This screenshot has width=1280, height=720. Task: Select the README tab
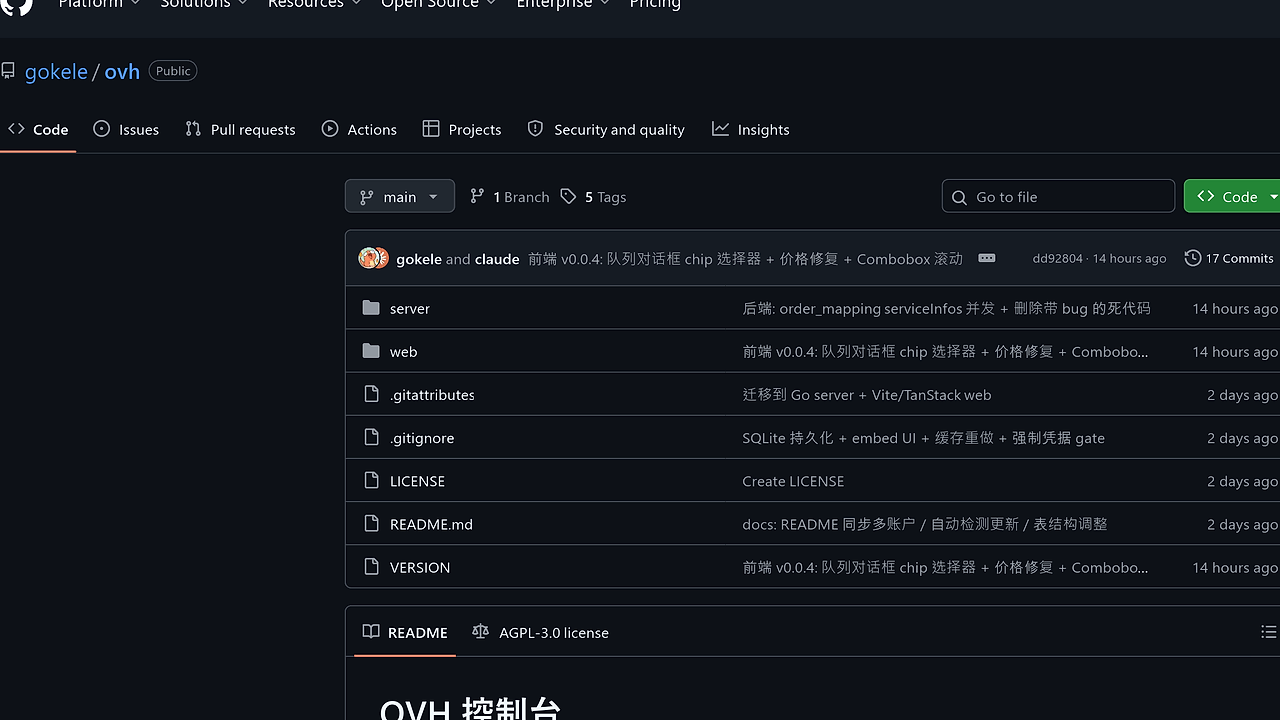[405, 632]
